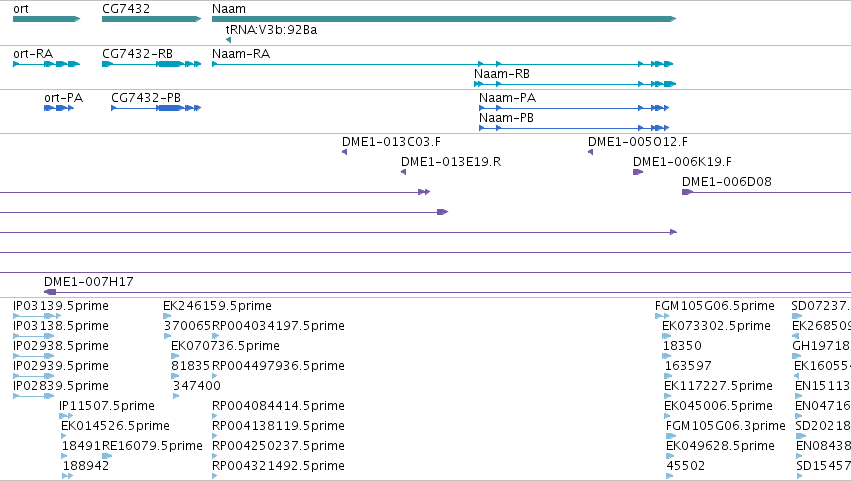Select the DME1-007H17 clone feature
This screenshot has width=851, height=481.
[447, 292]
